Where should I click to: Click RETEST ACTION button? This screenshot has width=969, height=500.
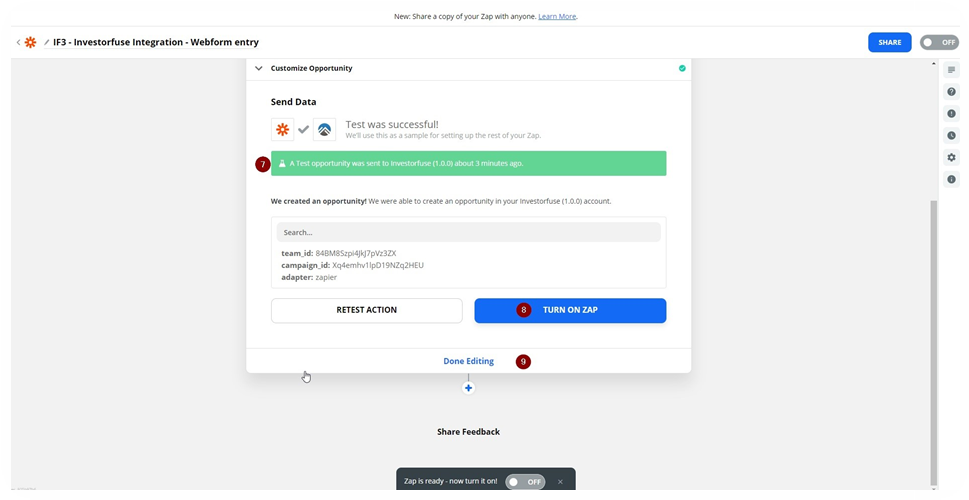[x=366, y=310]
